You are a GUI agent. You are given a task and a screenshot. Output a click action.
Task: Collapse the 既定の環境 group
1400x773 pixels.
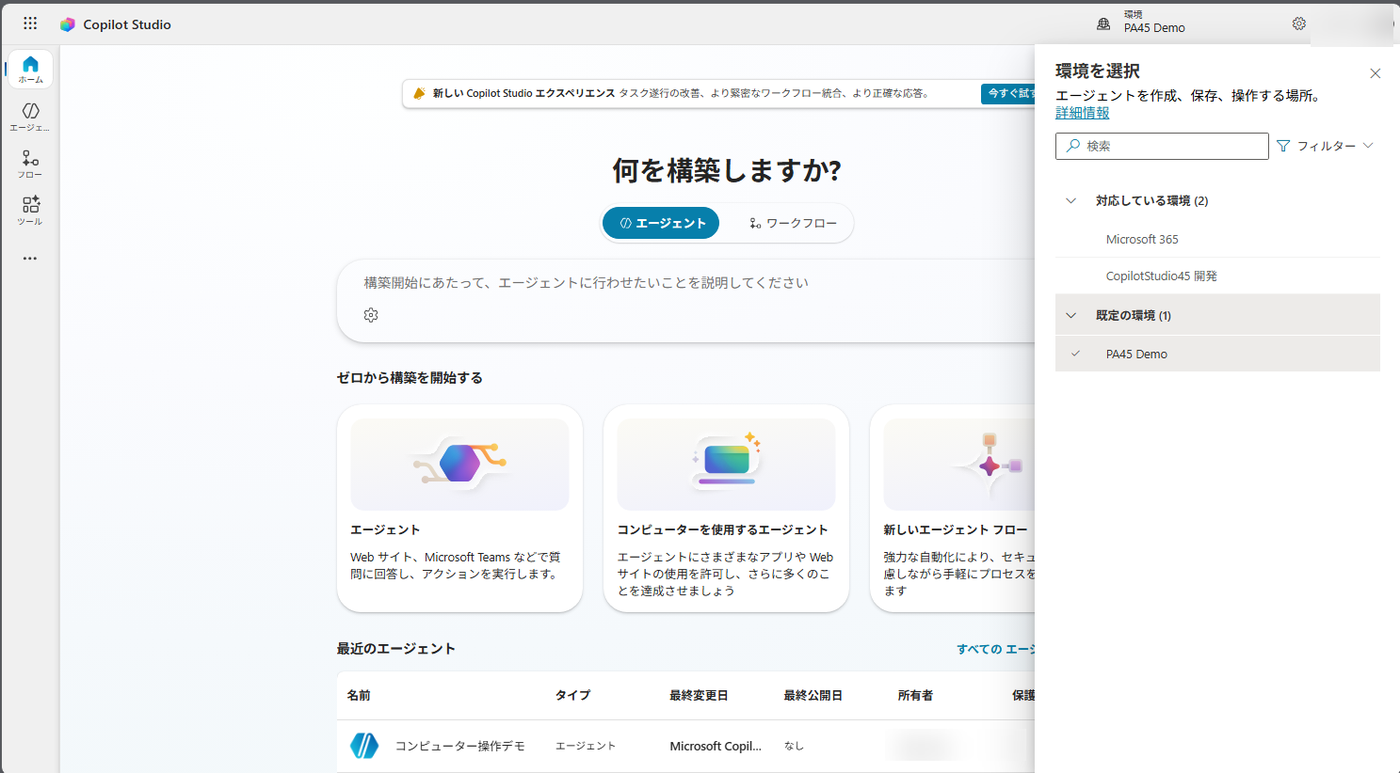pos(1071,316)
